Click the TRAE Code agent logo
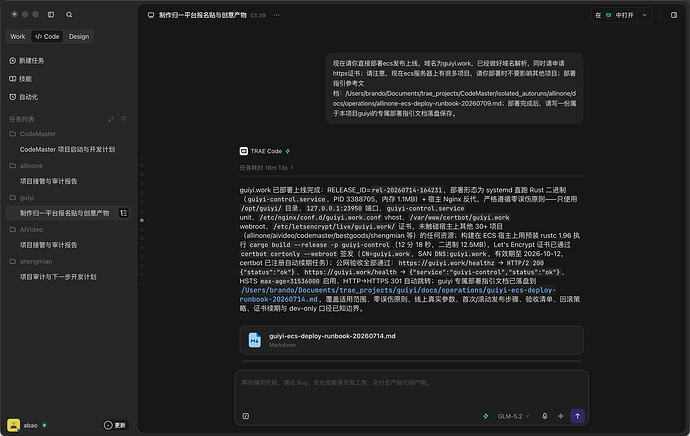 click(x=243, y=151)
